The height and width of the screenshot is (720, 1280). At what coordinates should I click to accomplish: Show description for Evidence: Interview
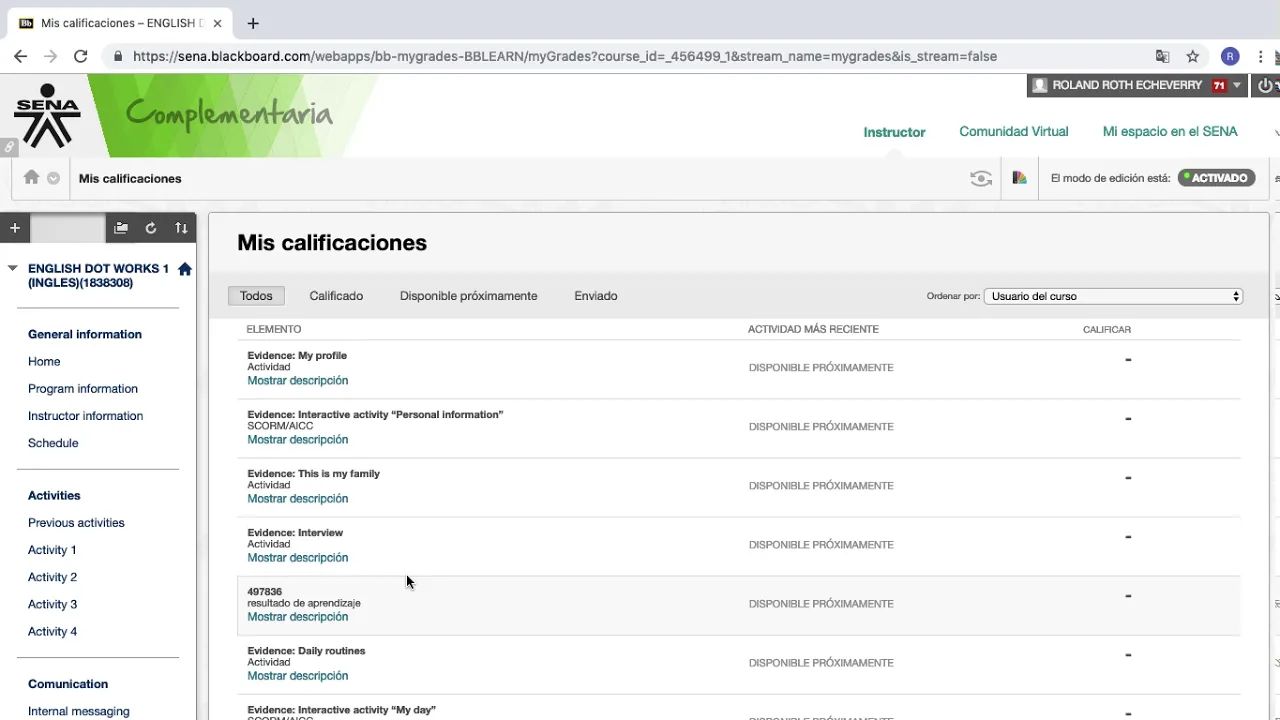pos(297,558)
